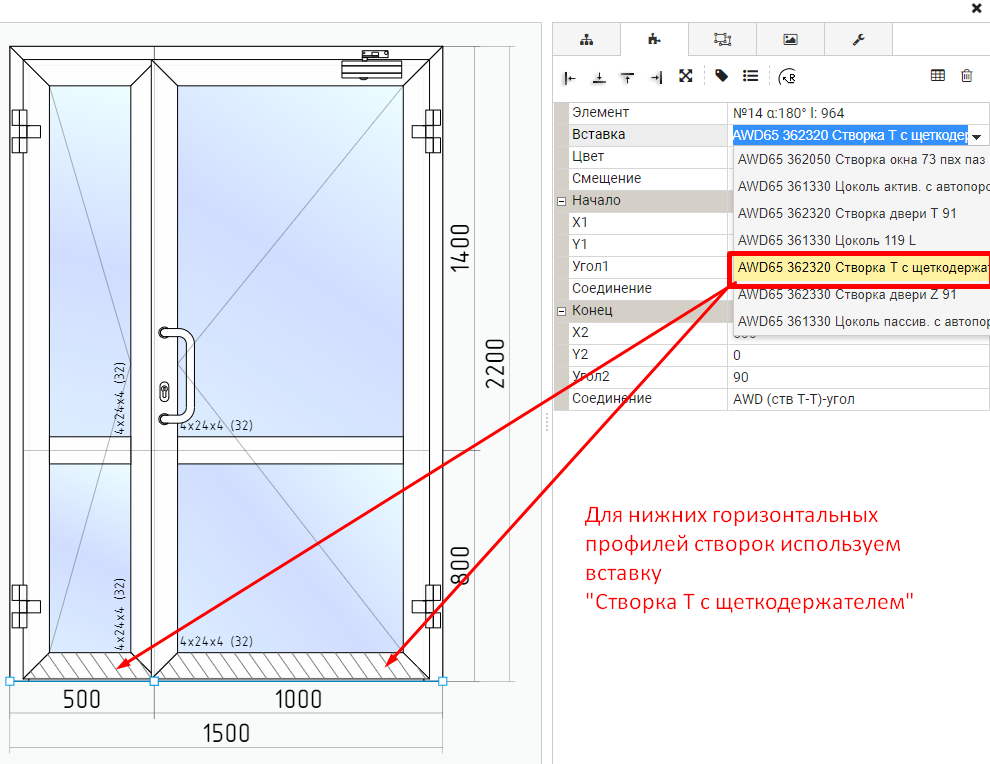Image resolution: width=990 pixels, height=764 pixels.
Task: Click the hatched bottom profile of the narrow sash
Action: click(88, 666)
